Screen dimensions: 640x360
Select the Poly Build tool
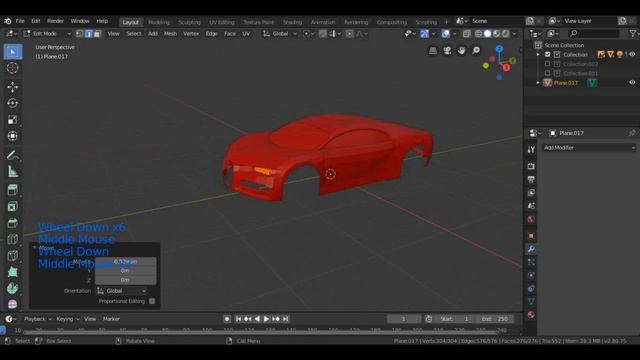(13, 272)
